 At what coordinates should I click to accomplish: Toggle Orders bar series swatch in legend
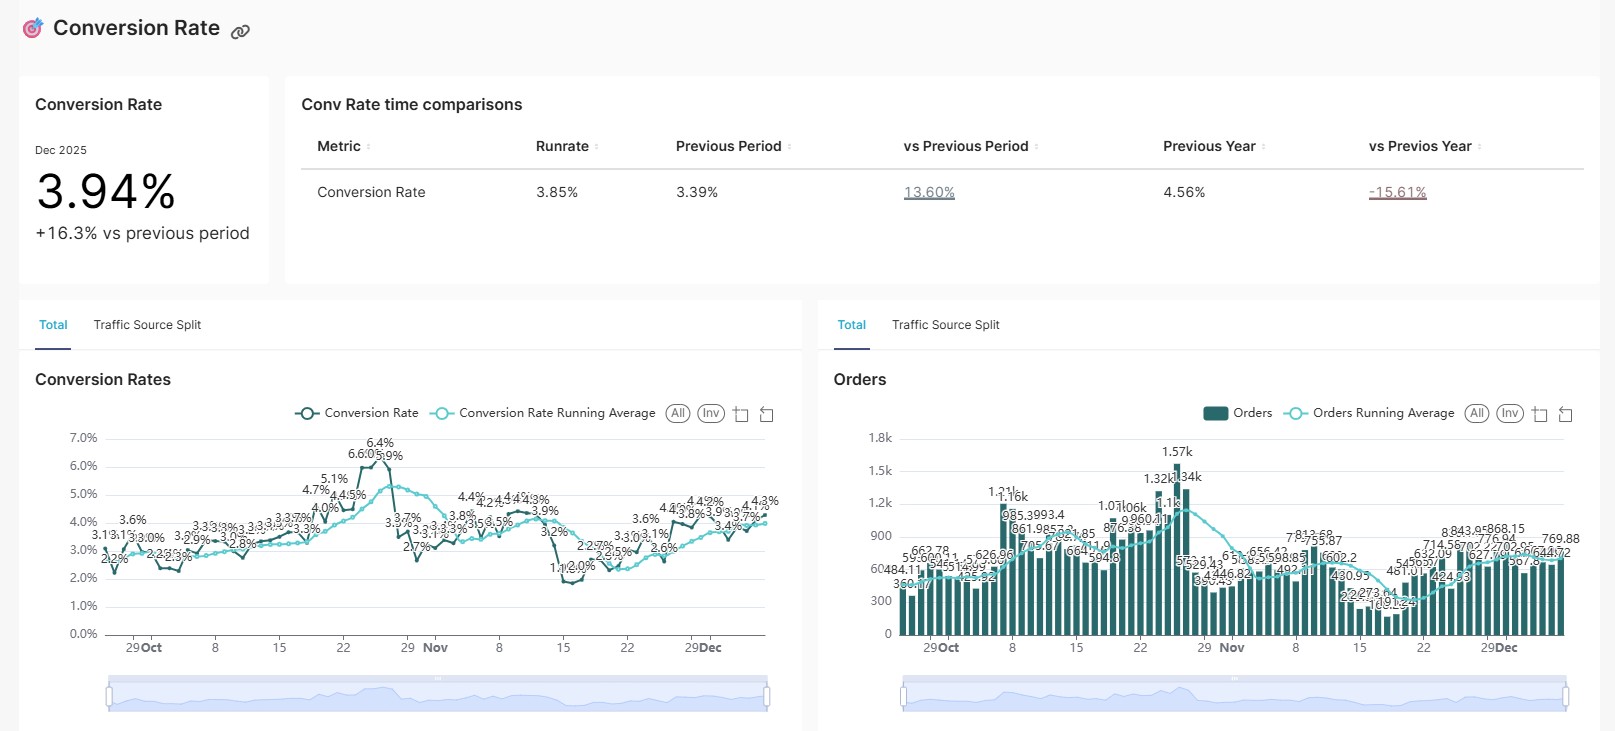coord(1215,413)
